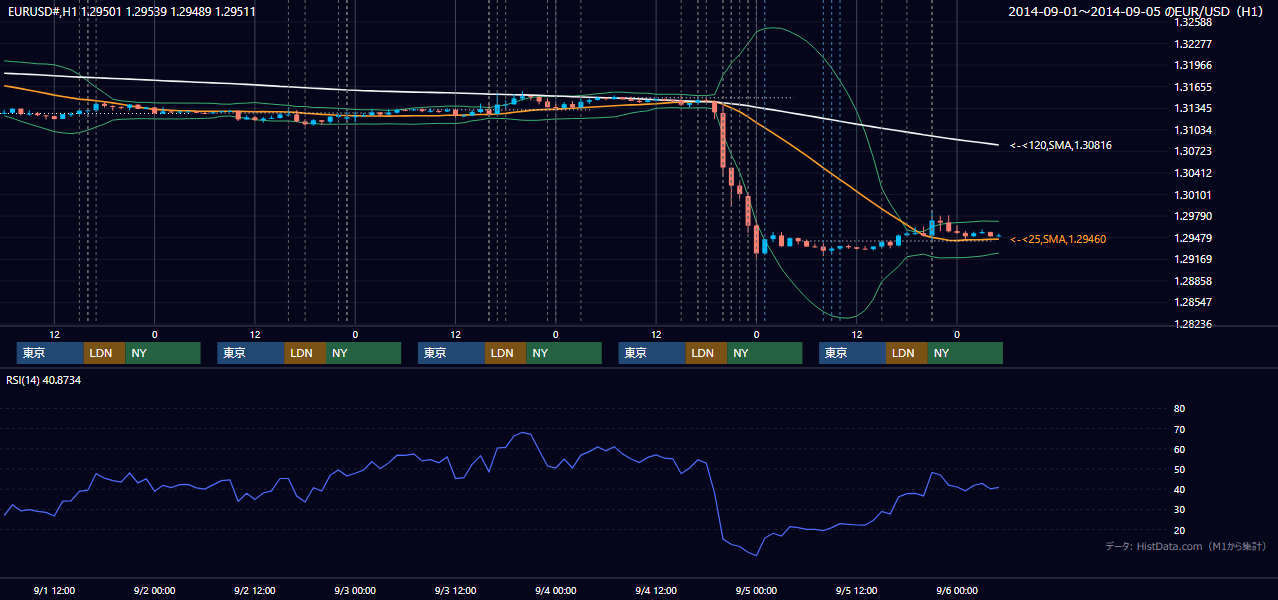Select price axis value 1.31966
Screen dimensions: 1278x600
[1193, 65]
